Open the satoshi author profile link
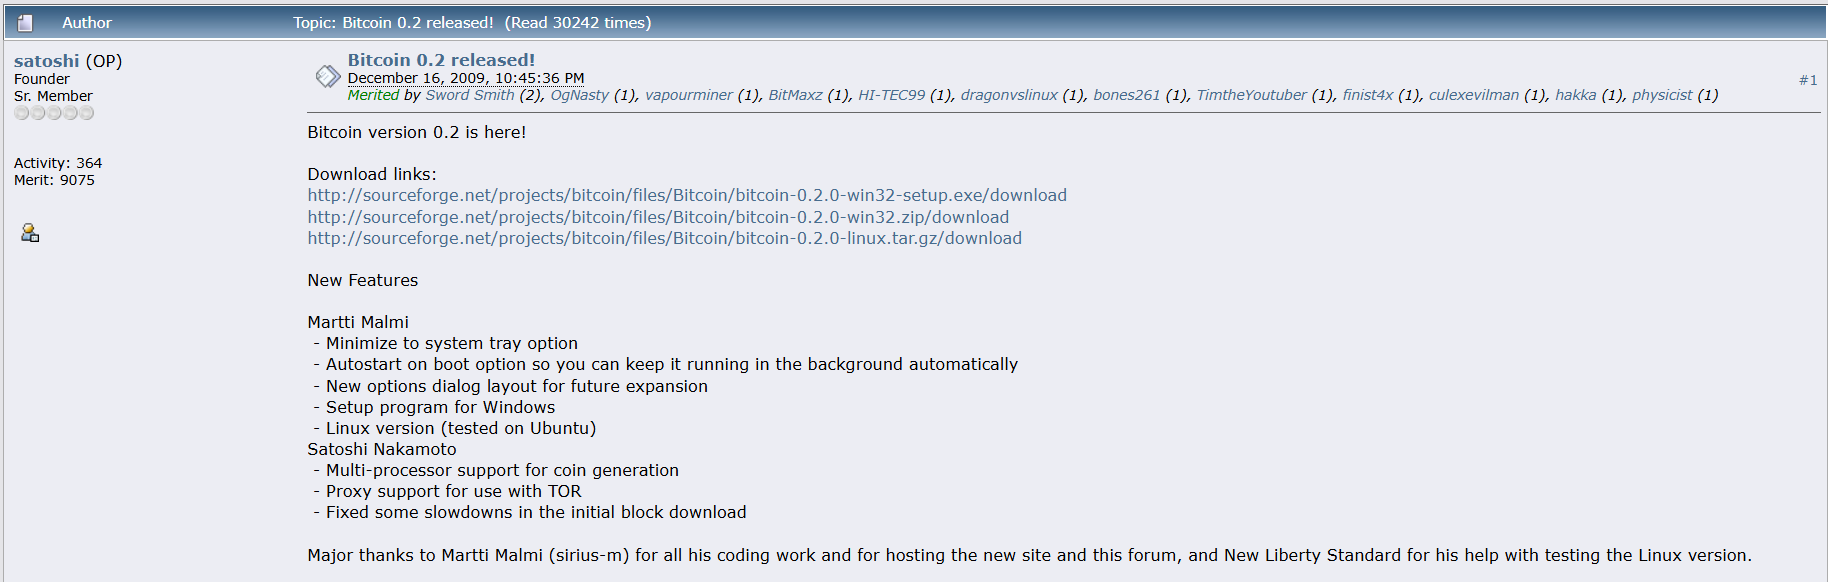The width and height of the screenshot is (1828, 582). point(46,61)
